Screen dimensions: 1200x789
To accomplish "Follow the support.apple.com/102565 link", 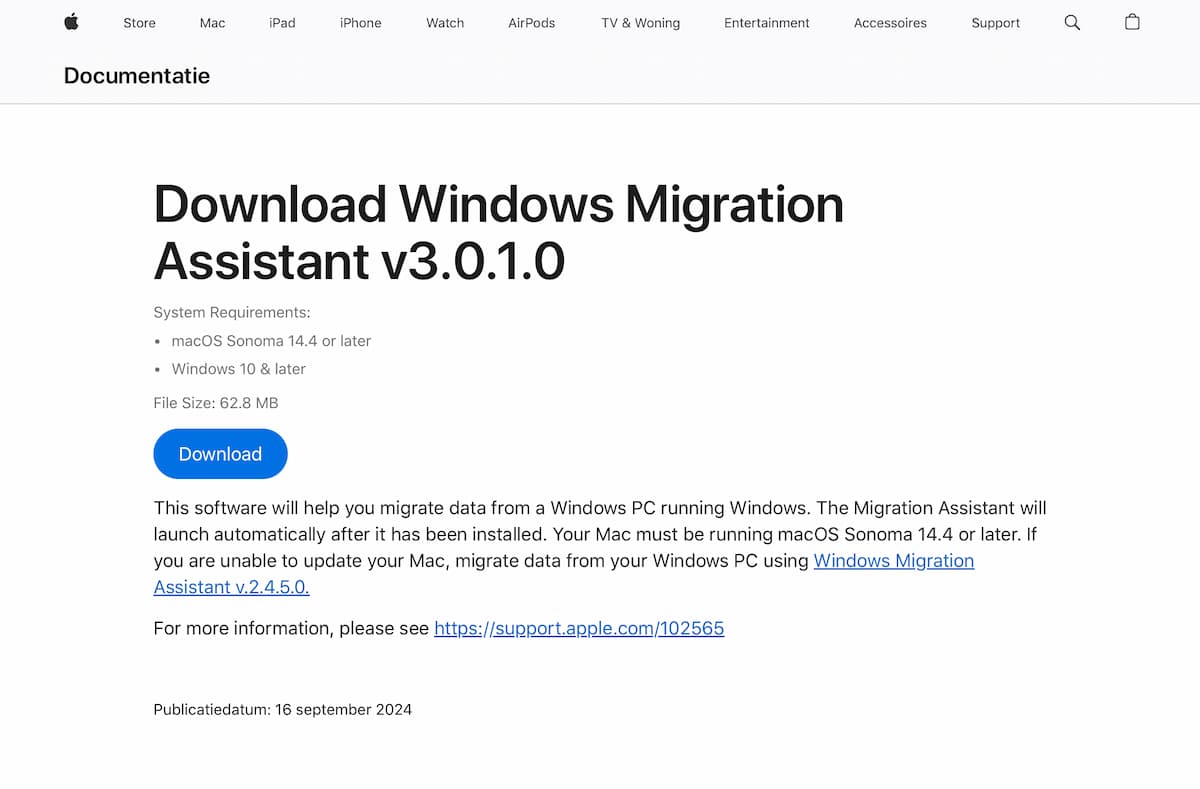I will [x=579, y=629].
